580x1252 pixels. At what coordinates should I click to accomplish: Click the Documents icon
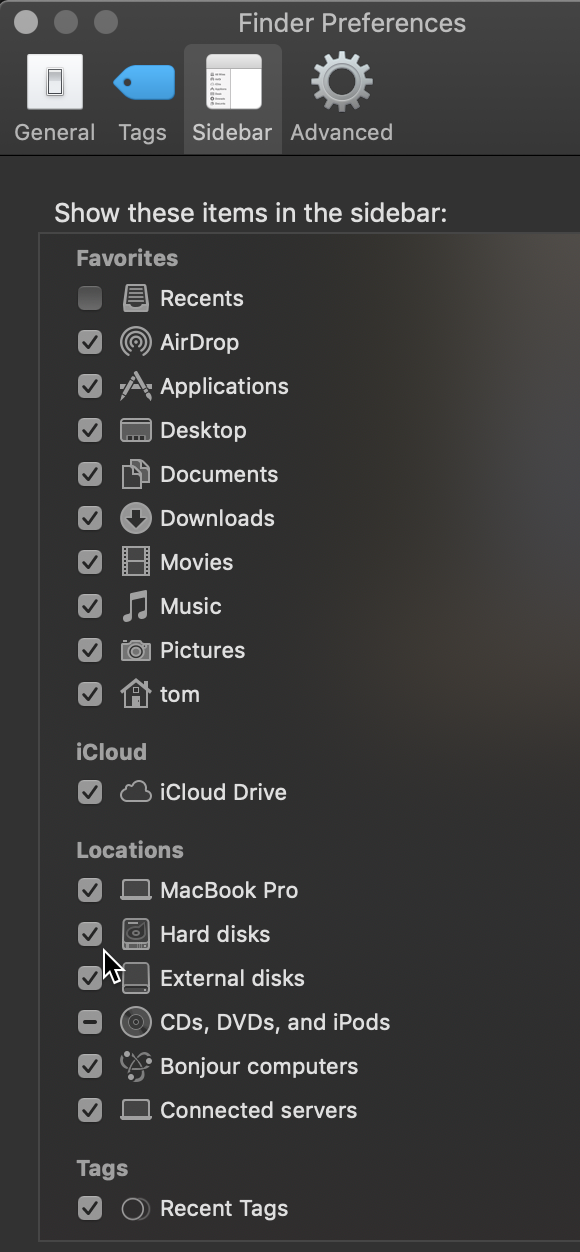135,474
